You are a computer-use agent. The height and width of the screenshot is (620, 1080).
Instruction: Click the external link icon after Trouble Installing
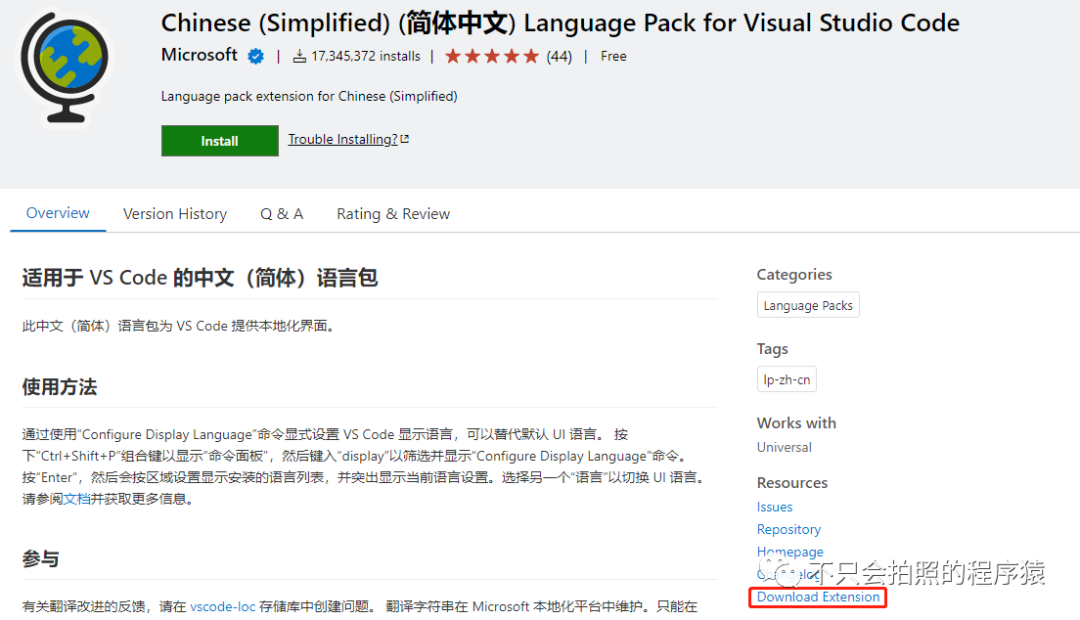coord(405,139)
